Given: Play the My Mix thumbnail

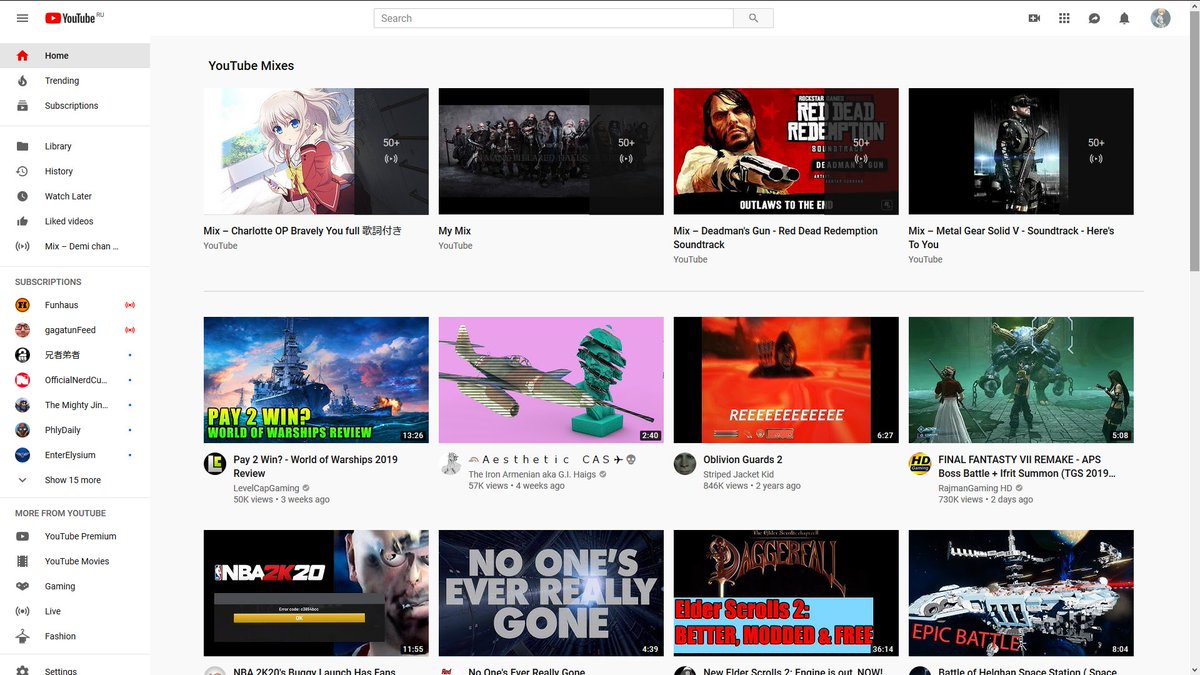Looking at the screenshot, I should [551, 151].
